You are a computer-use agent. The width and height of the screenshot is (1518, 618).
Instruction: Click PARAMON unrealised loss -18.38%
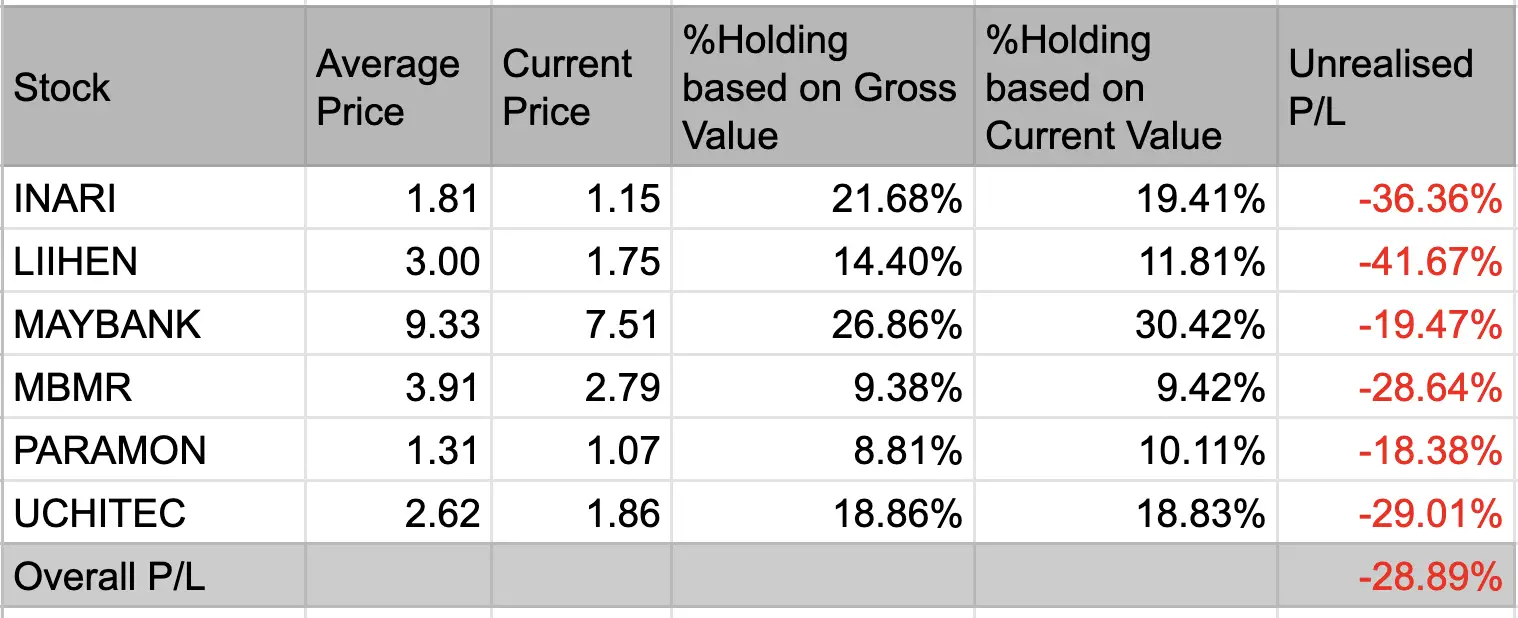[x=1398, y=450]
